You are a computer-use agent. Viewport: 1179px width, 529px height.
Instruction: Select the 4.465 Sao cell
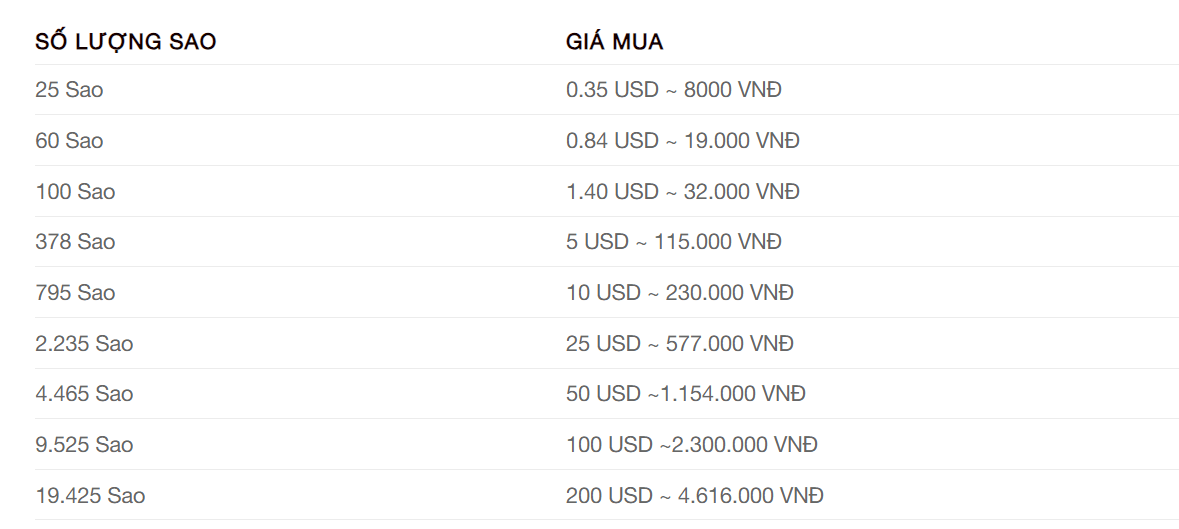pyautogui.click(x=84, y=394)
